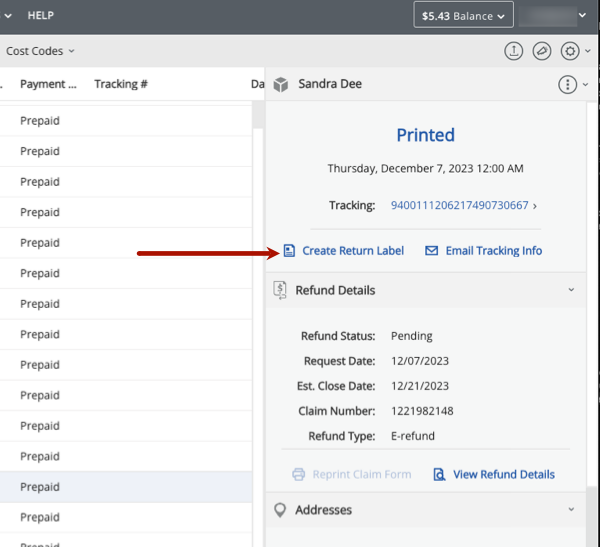Screen dimensions: 600x547
Task: Click the upload icon in top toolbar
Action: (x=514, y=51)
